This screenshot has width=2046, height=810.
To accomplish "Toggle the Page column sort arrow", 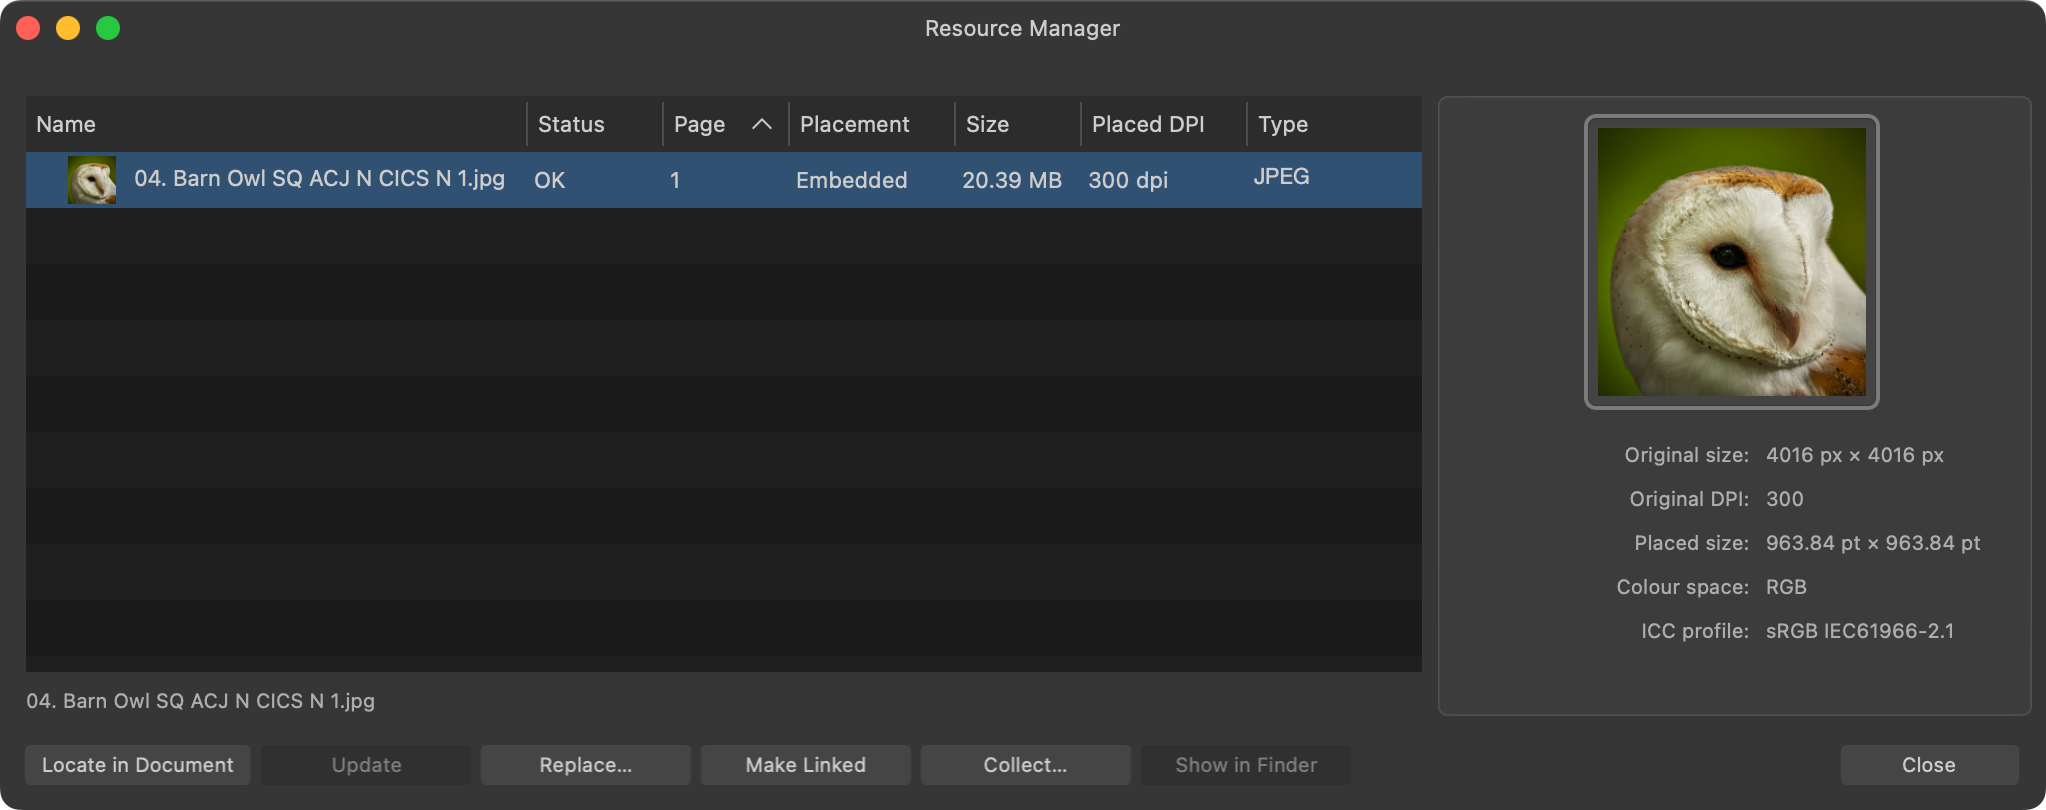I will (x=762, y=124).
